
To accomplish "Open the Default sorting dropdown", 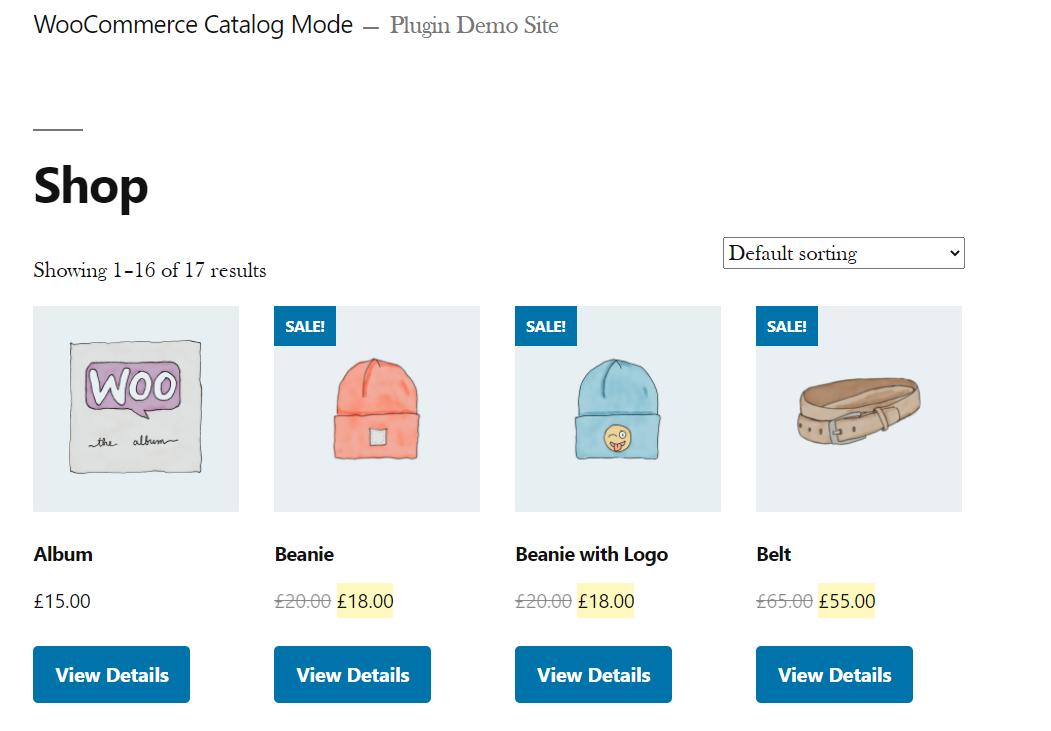I will click(843, 253).
